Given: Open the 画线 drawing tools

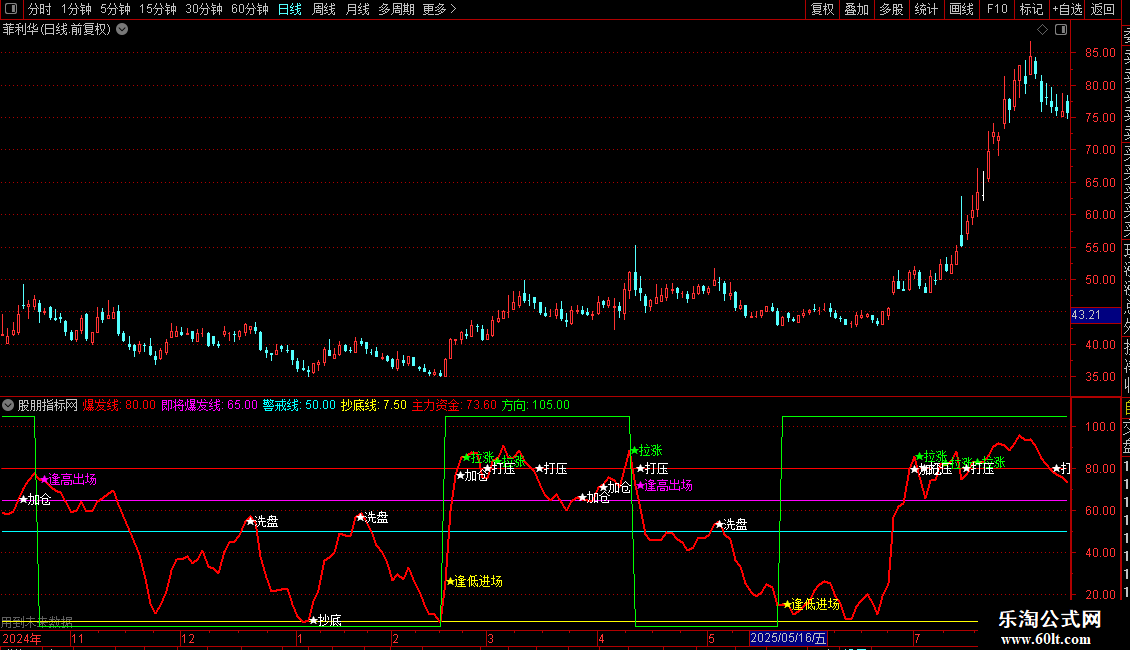Looking at the screenshot, I should pos(961,9).
